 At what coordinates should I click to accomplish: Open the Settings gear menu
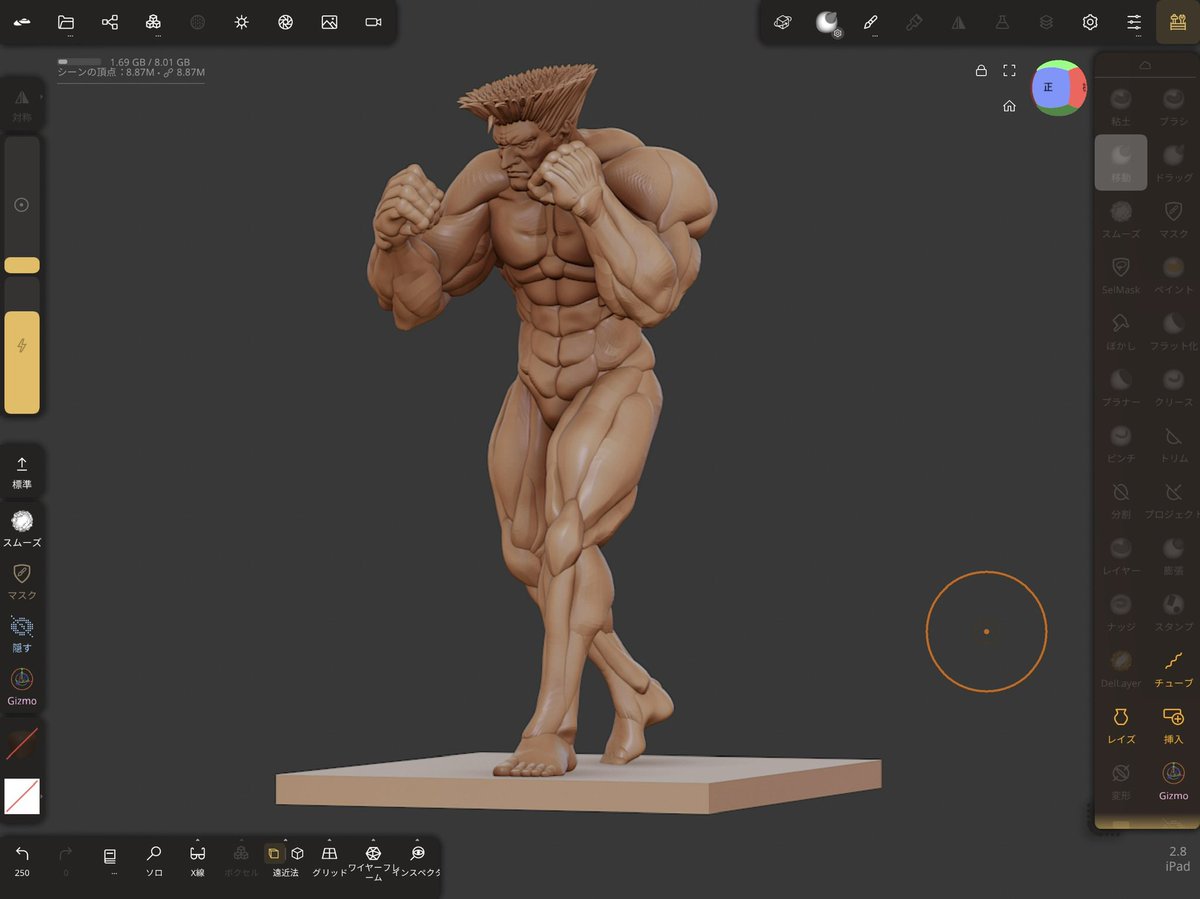tap(1090, 22)
